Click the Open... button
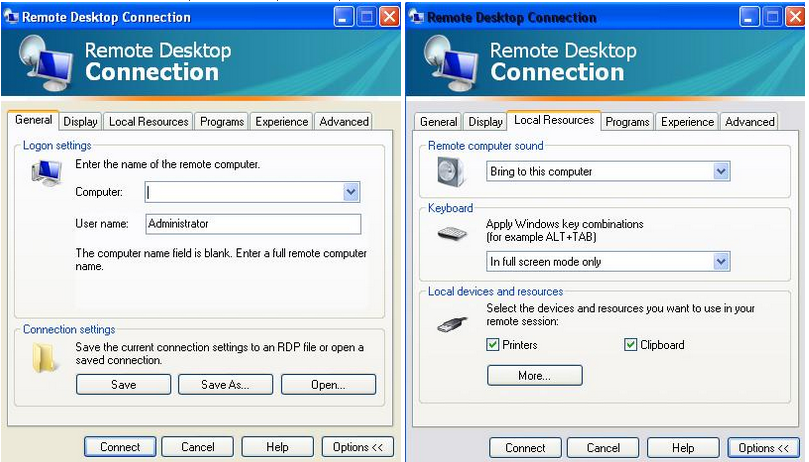809x462 pixels. tap(329, 385)
